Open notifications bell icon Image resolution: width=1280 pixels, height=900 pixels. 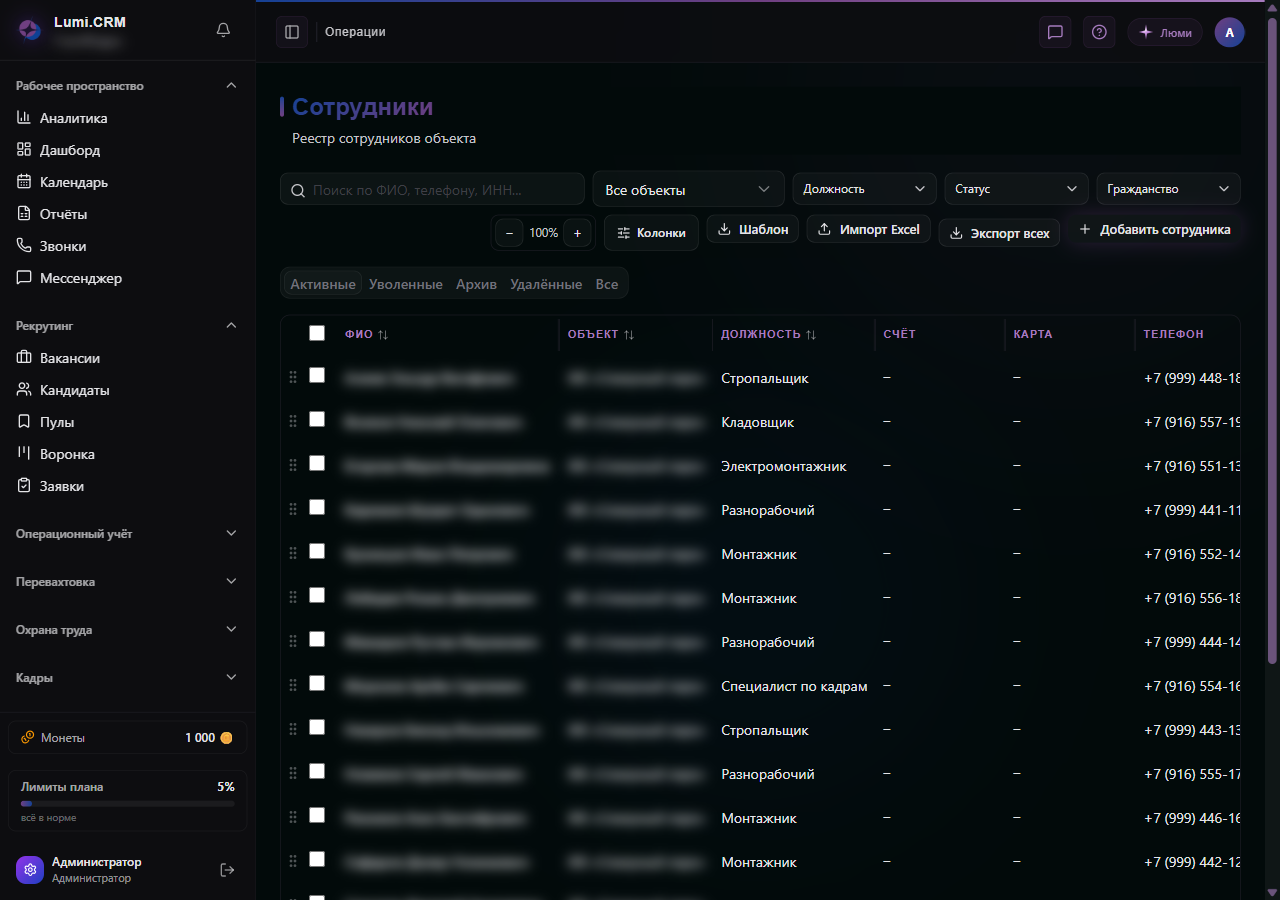(x=223, y=30)
